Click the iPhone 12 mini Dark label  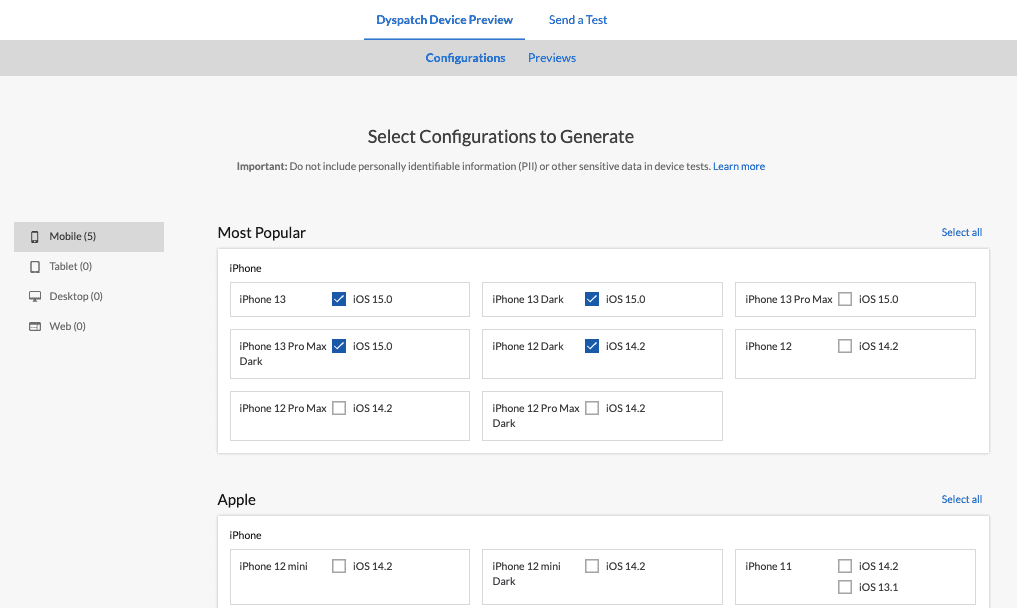526,574
